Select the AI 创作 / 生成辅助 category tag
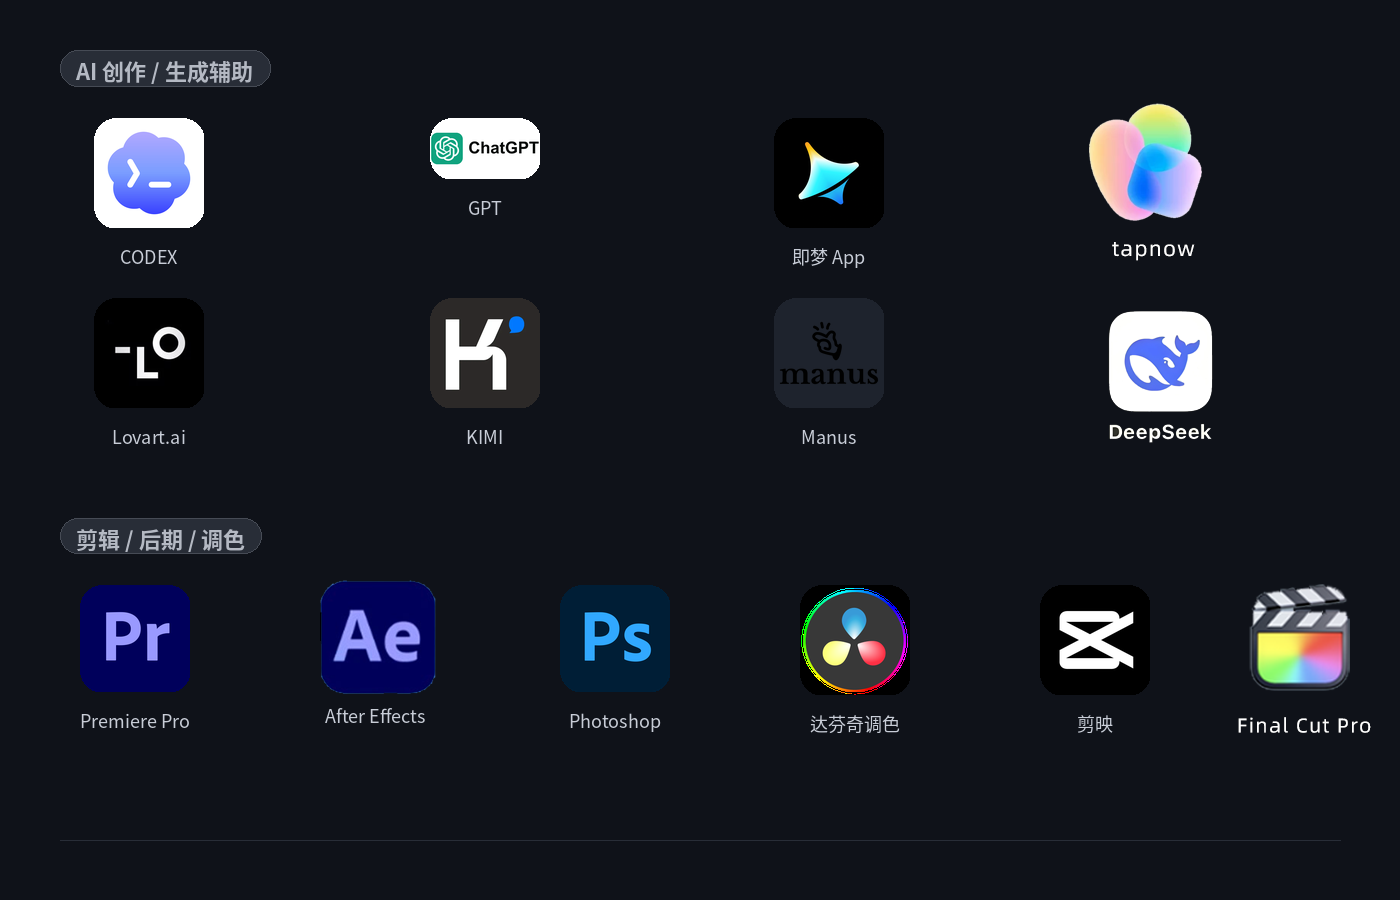 tap(165, 69)
